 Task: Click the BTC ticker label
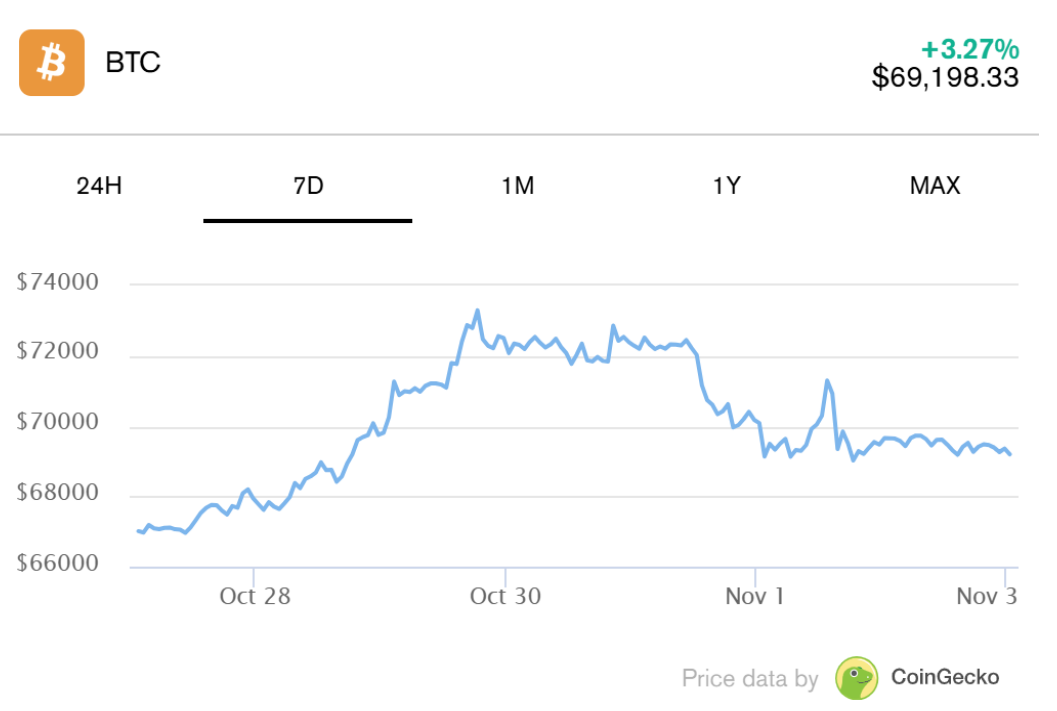coord(135,63)
